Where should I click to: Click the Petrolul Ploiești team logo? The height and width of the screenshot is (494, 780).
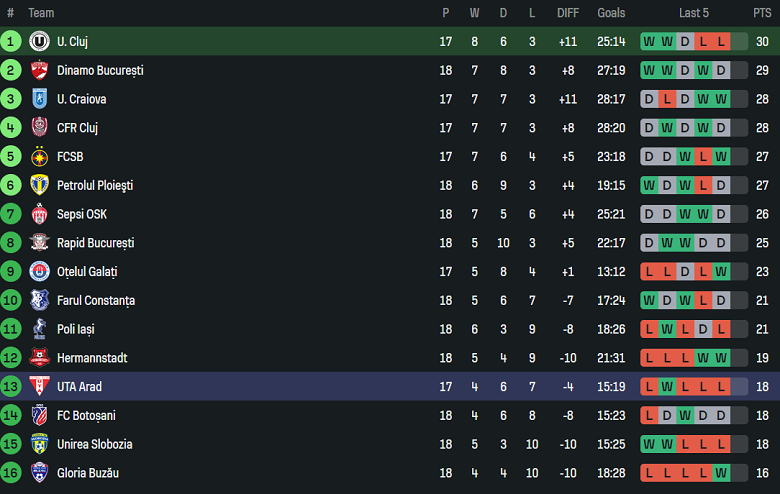point(40,185)
